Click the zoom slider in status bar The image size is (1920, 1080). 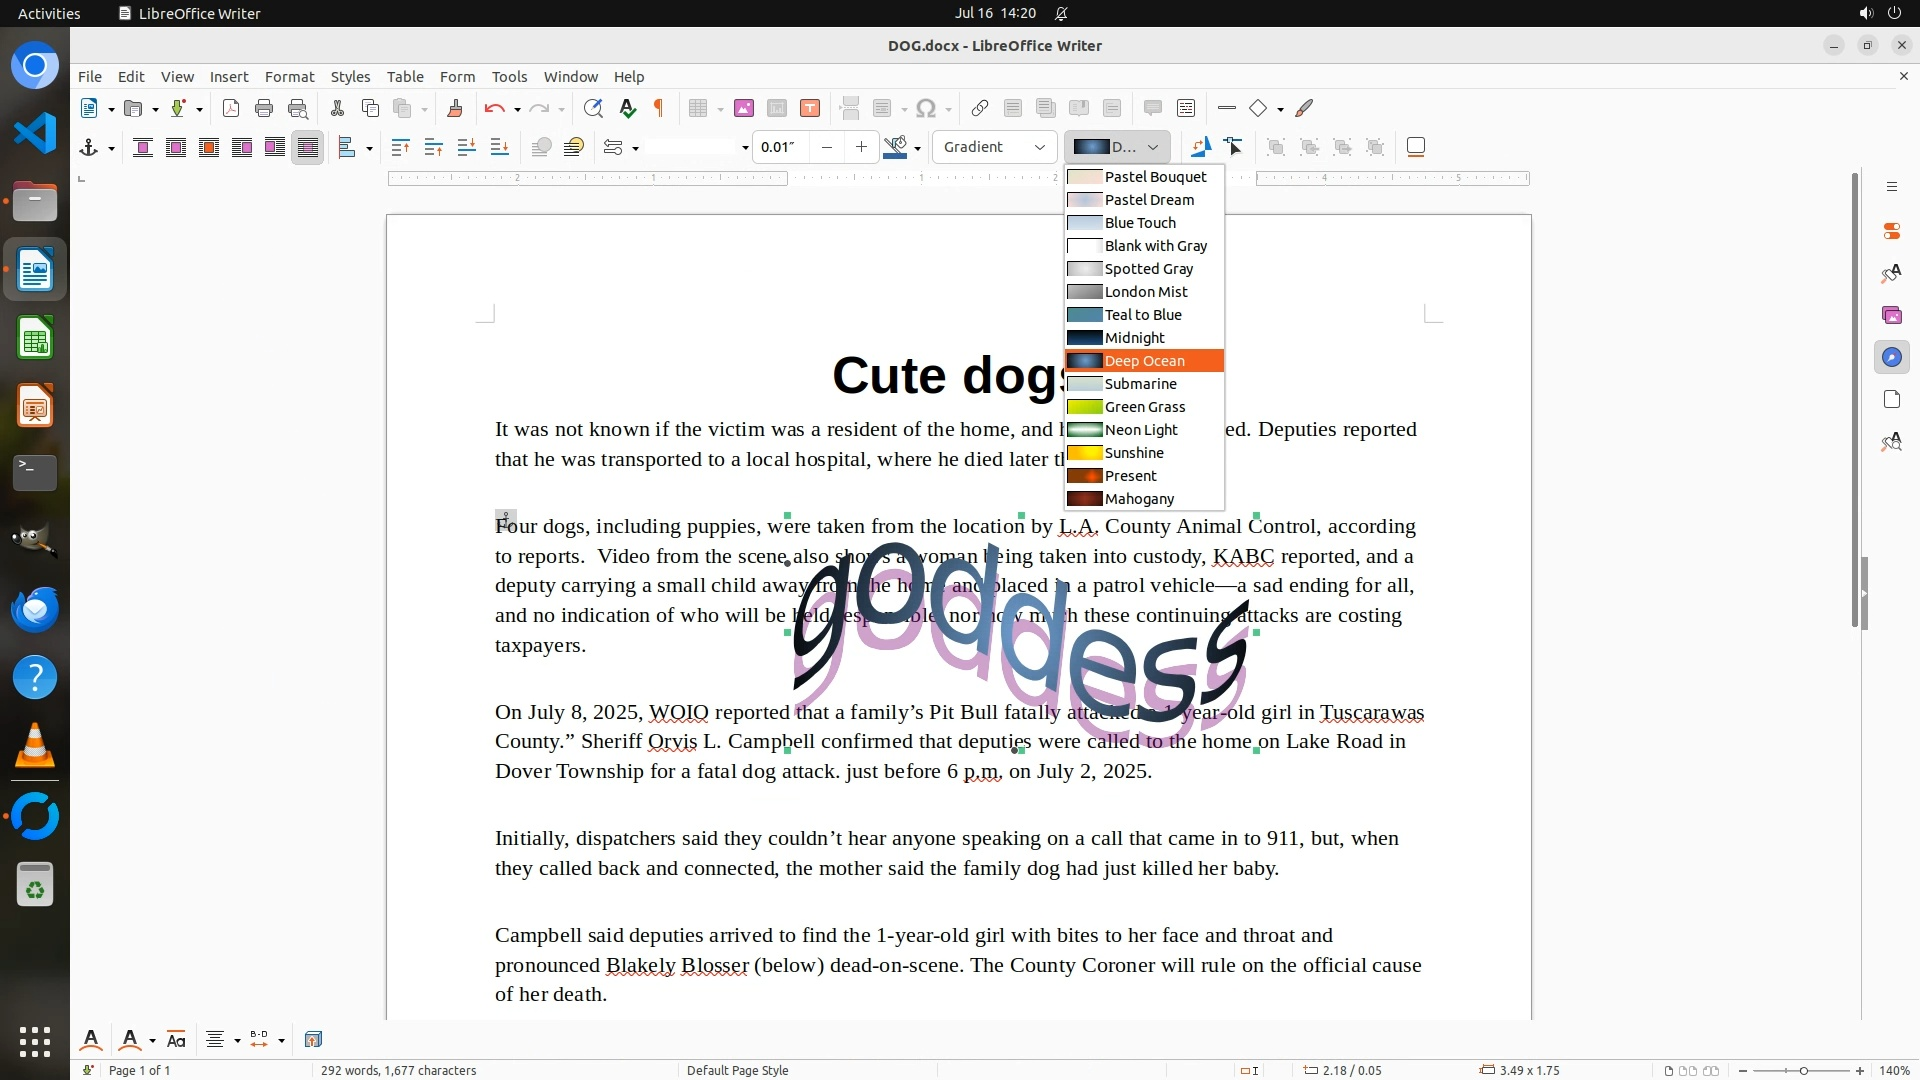point(1802,1070)
